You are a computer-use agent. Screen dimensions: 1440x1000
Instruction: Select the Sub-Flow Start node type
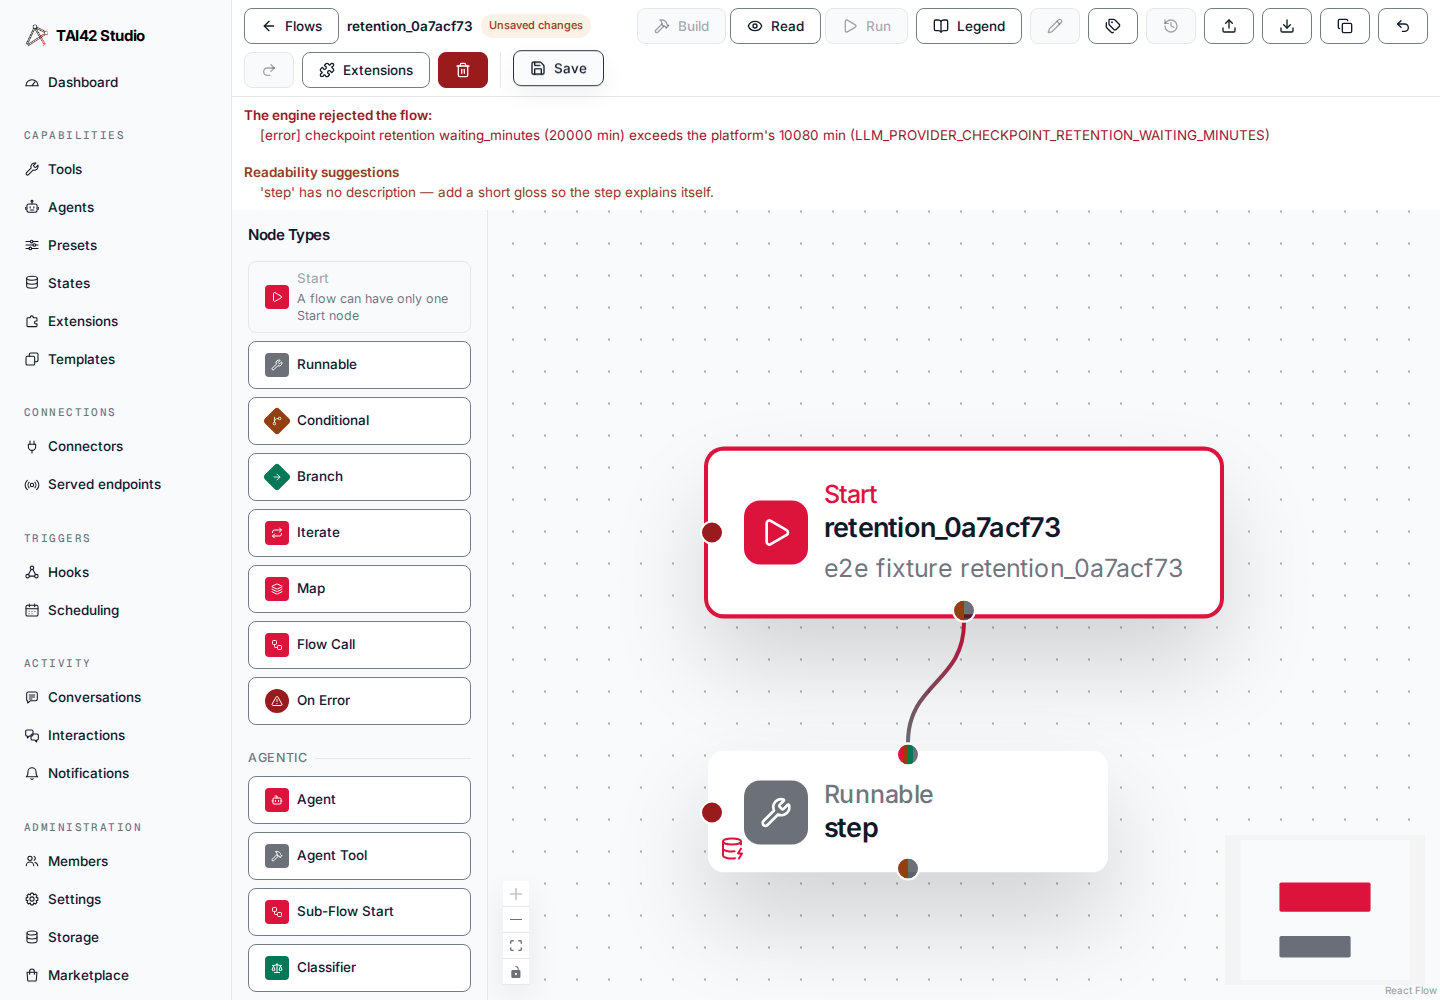click(x=359, y=912)
